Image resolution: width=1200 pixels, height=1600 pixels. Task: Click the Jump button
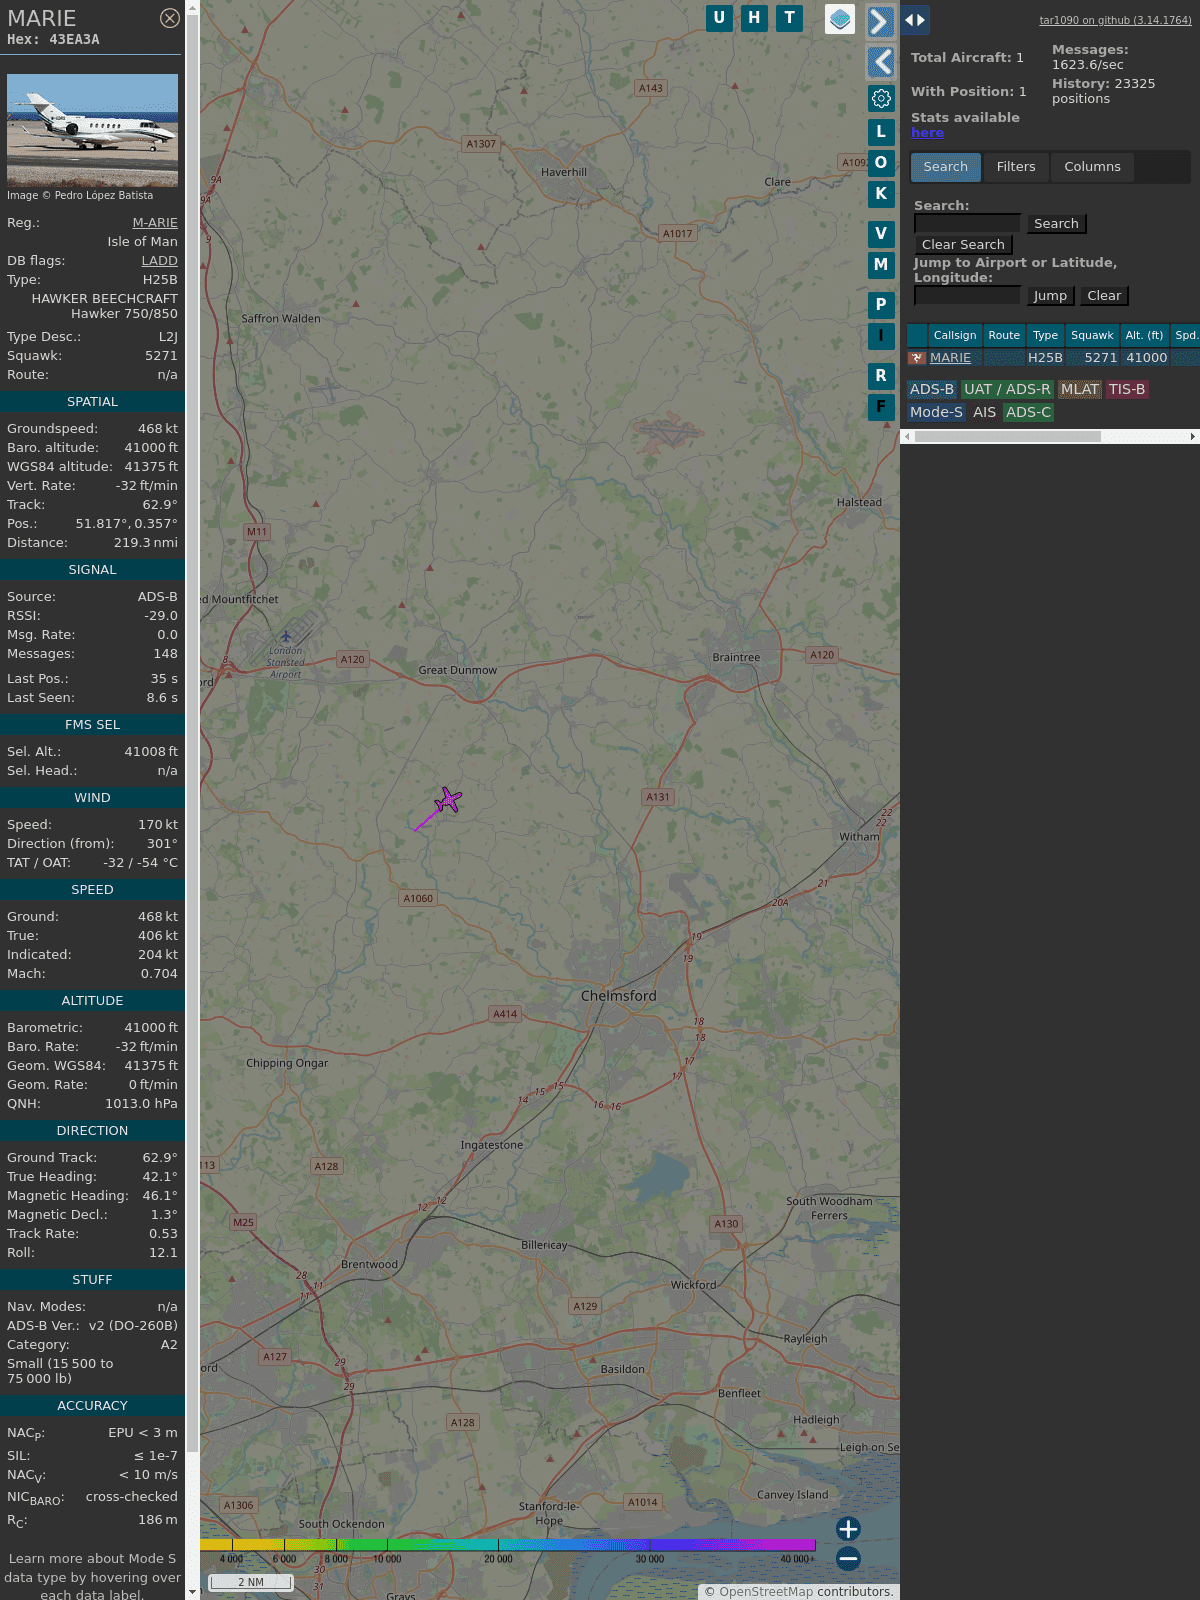click(x=1050, y=296)
